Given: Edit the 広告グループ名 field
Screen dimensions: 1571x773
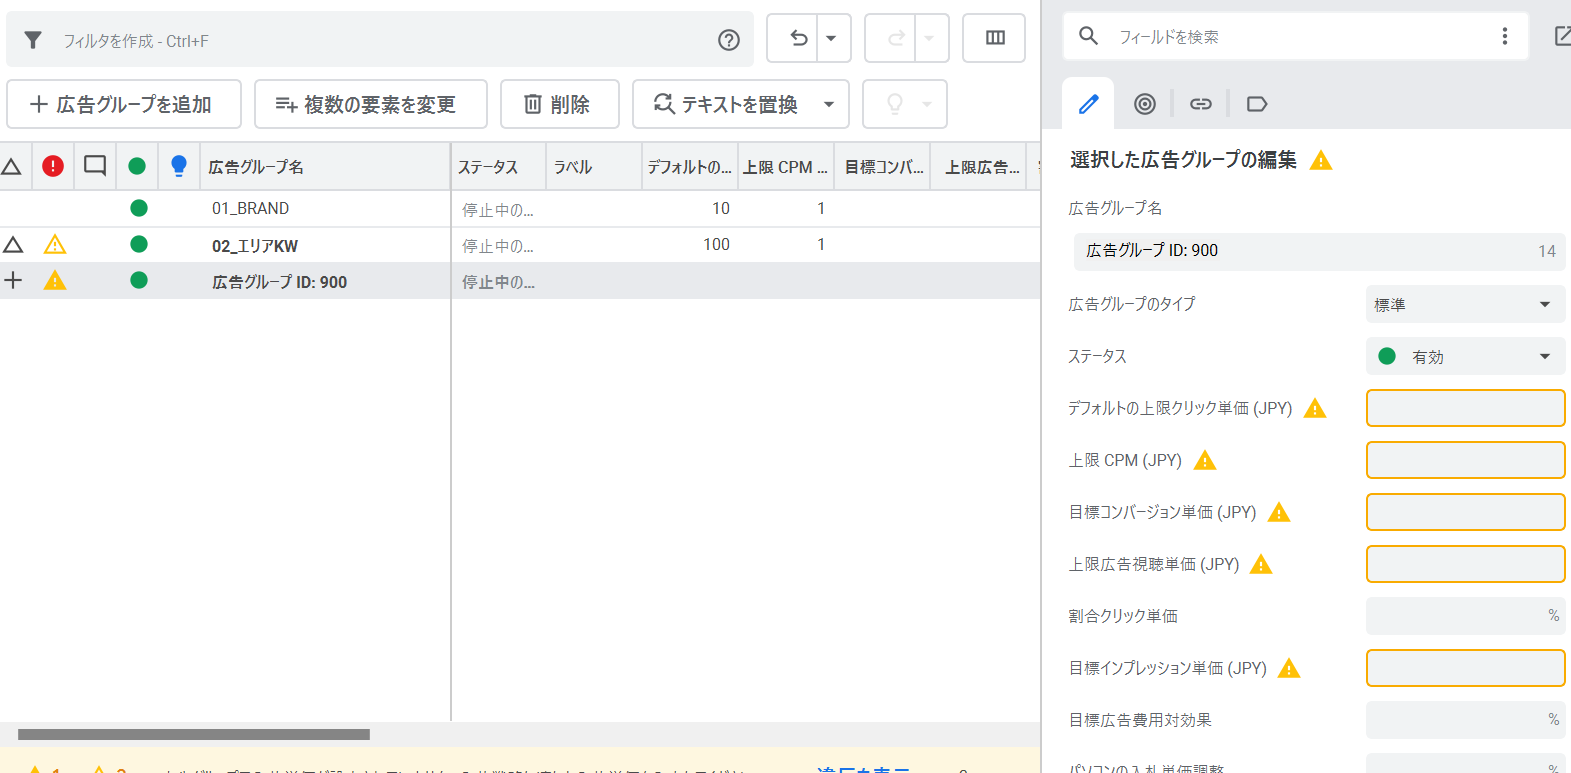Looking at the screenshot, I should (x=1319, y=251).
